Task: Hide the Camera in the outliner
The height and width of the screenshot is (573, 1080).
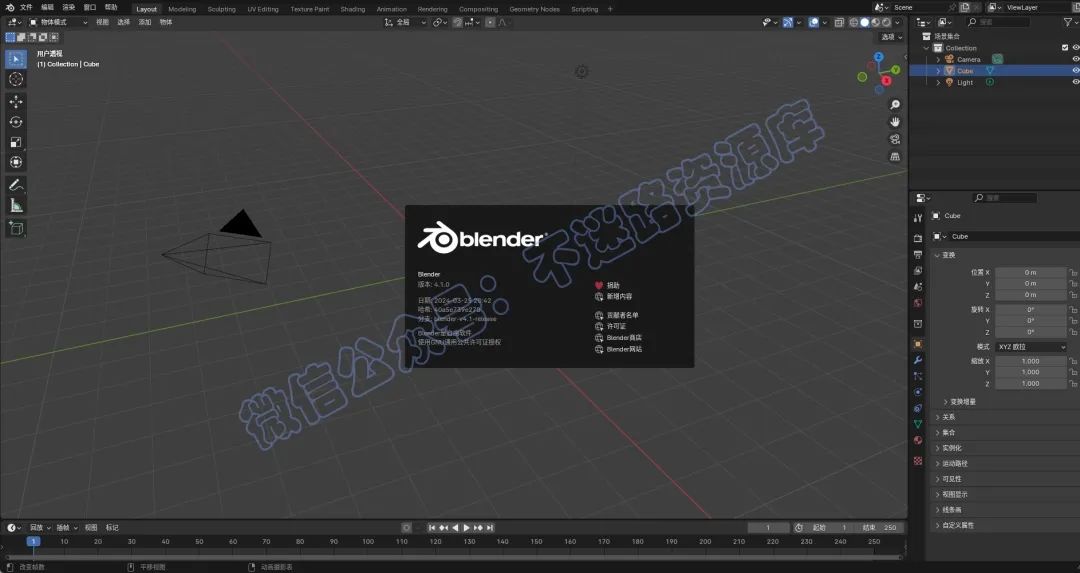Action: click(1075, 59)
